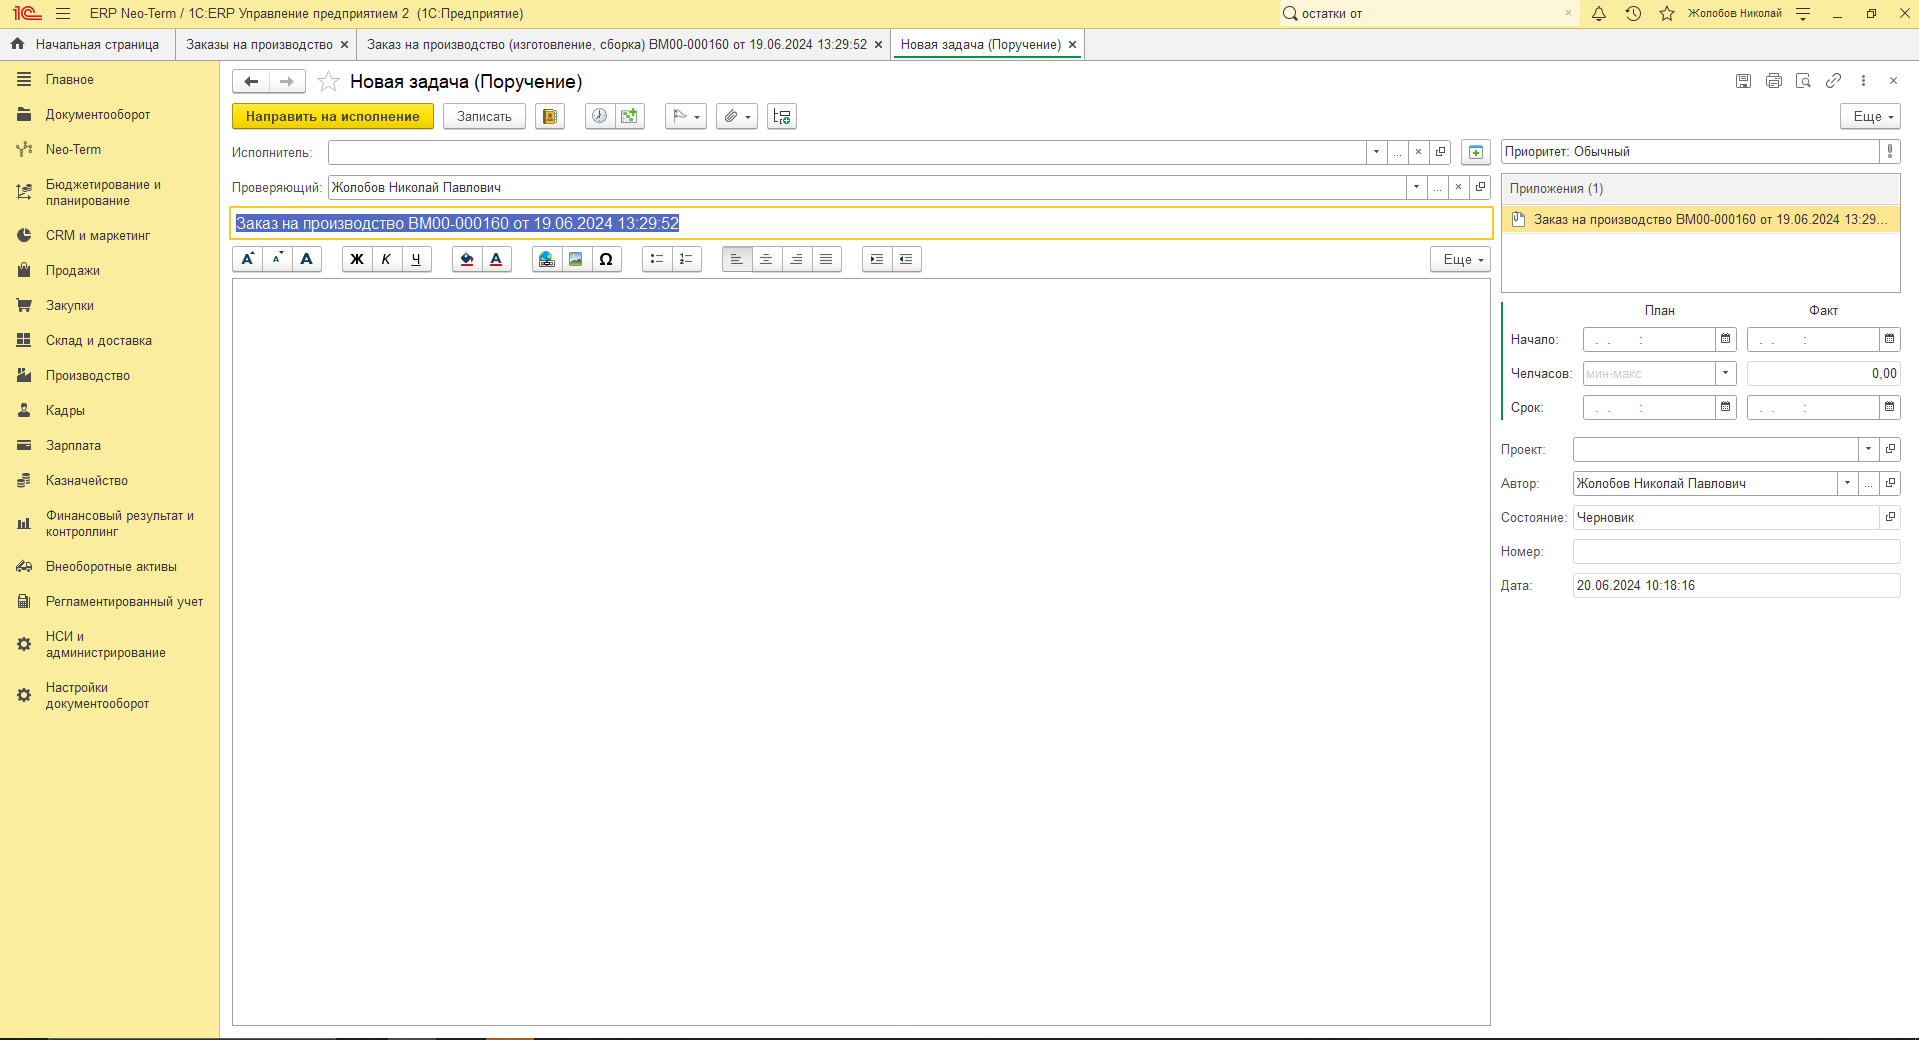Screen dimensions: 1919x1040
Task: Open calendar for planned Срок date
Action: 1726,407
